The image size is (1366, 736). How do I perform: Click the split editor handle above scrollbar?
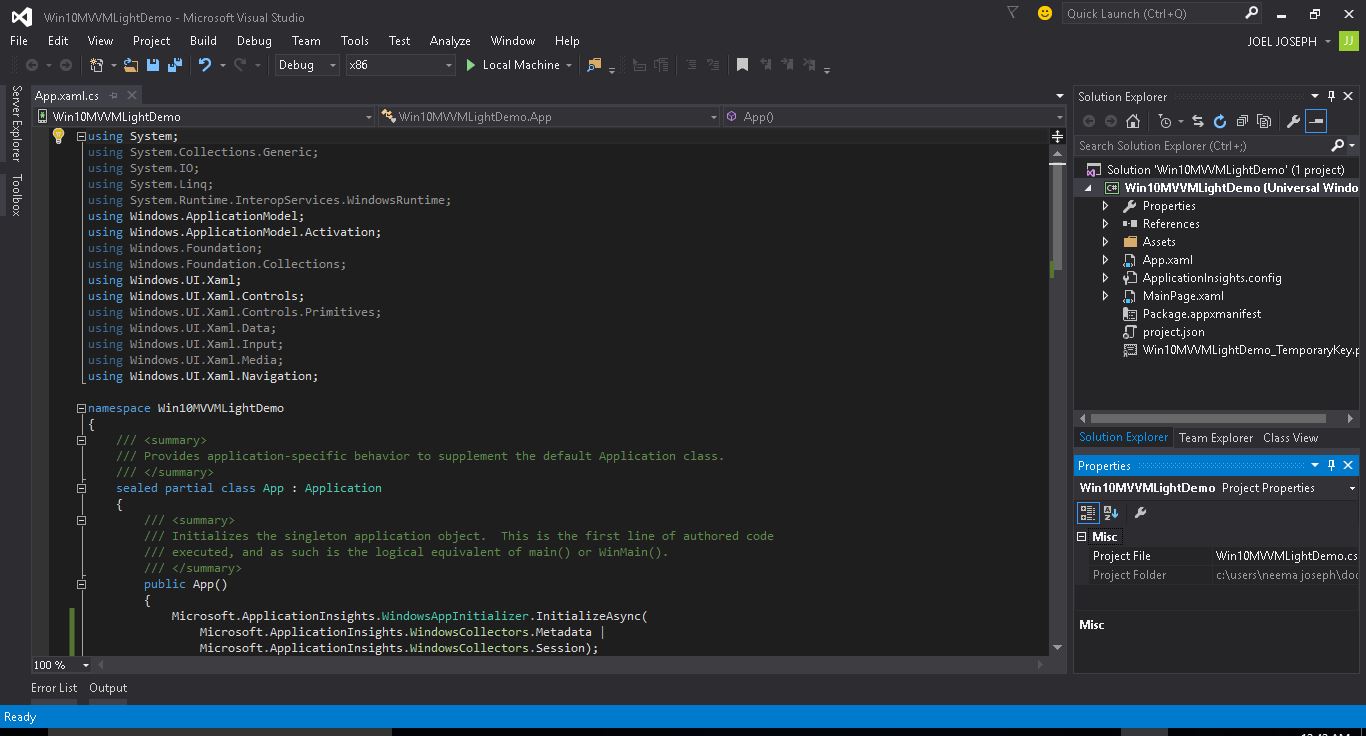tap(1057, 136)
